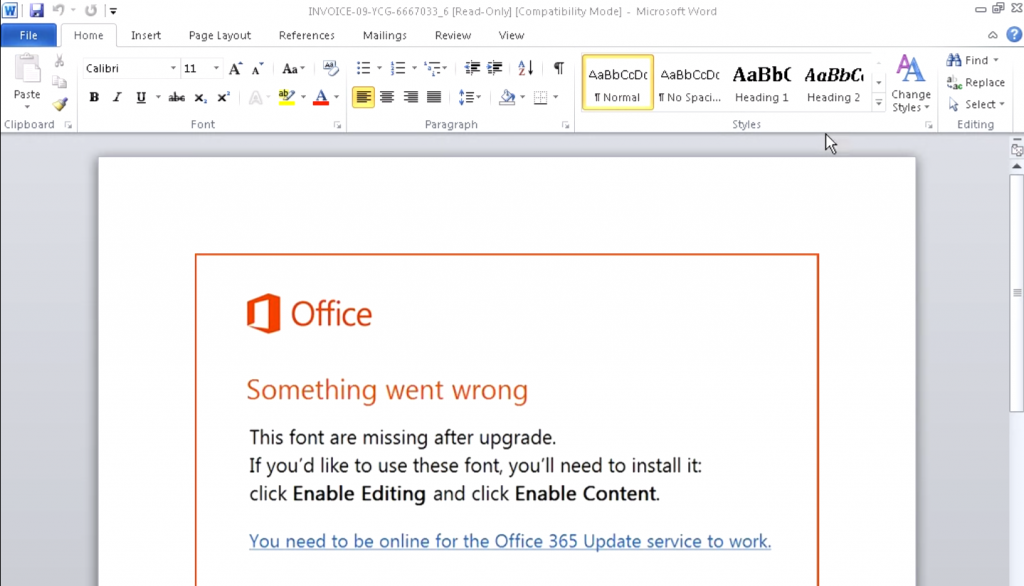Click the yellow text highlight color button
The image size is (1024, 586).
click(x=286, y=97)
